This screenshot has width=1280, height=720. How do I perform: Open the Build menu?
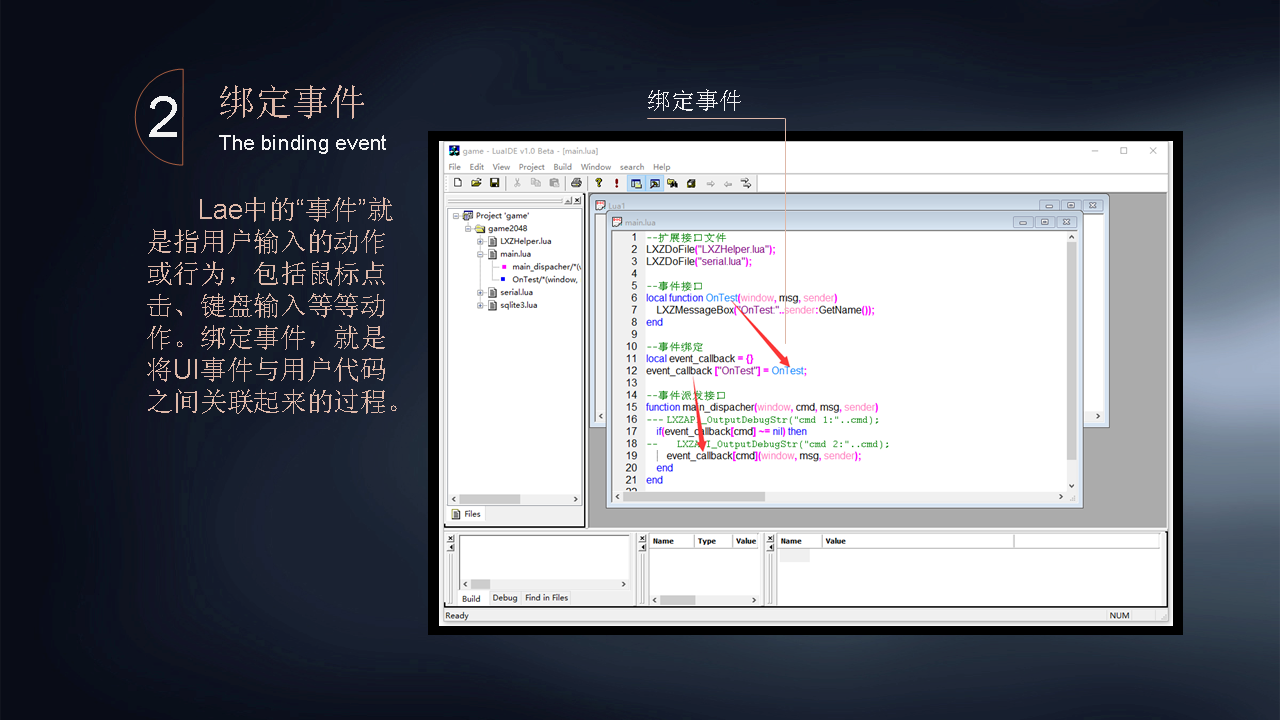point(563,167)
